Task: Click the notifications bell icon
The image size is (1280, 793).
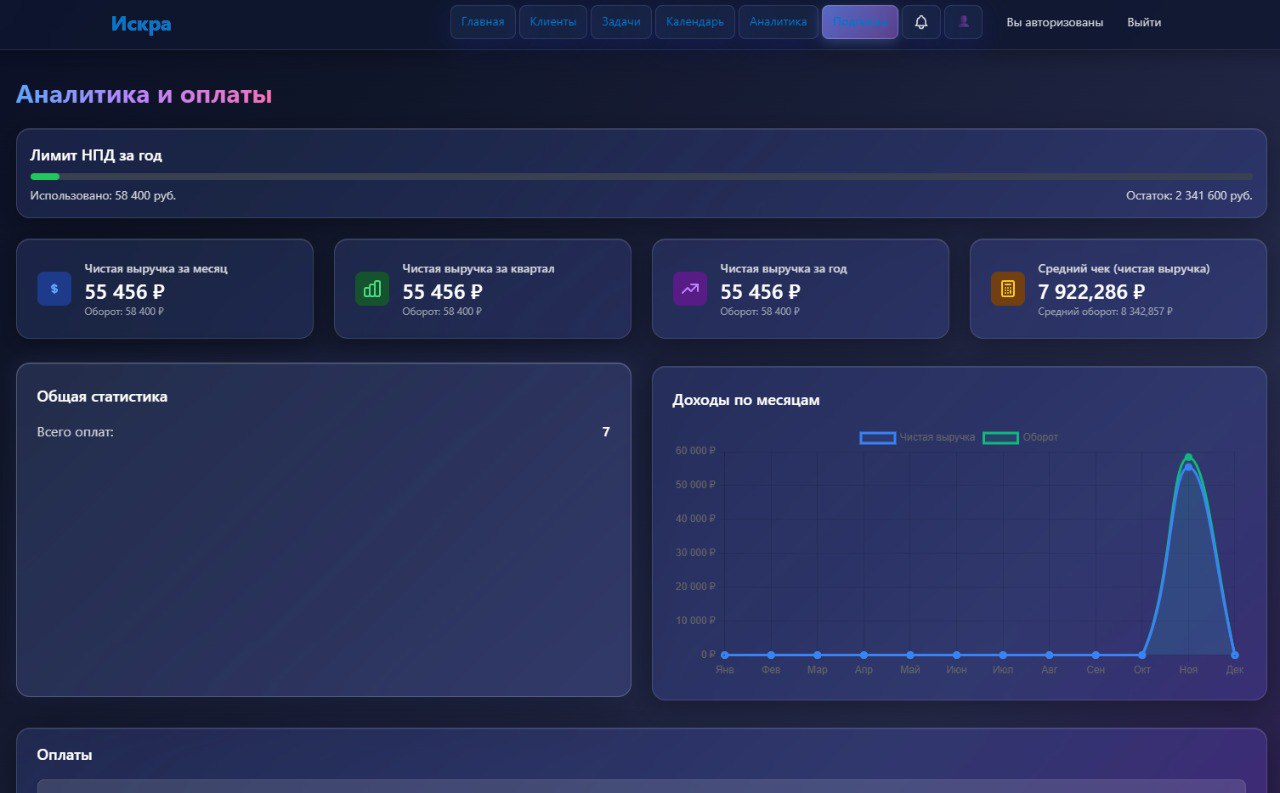Action: pos(921,22)
